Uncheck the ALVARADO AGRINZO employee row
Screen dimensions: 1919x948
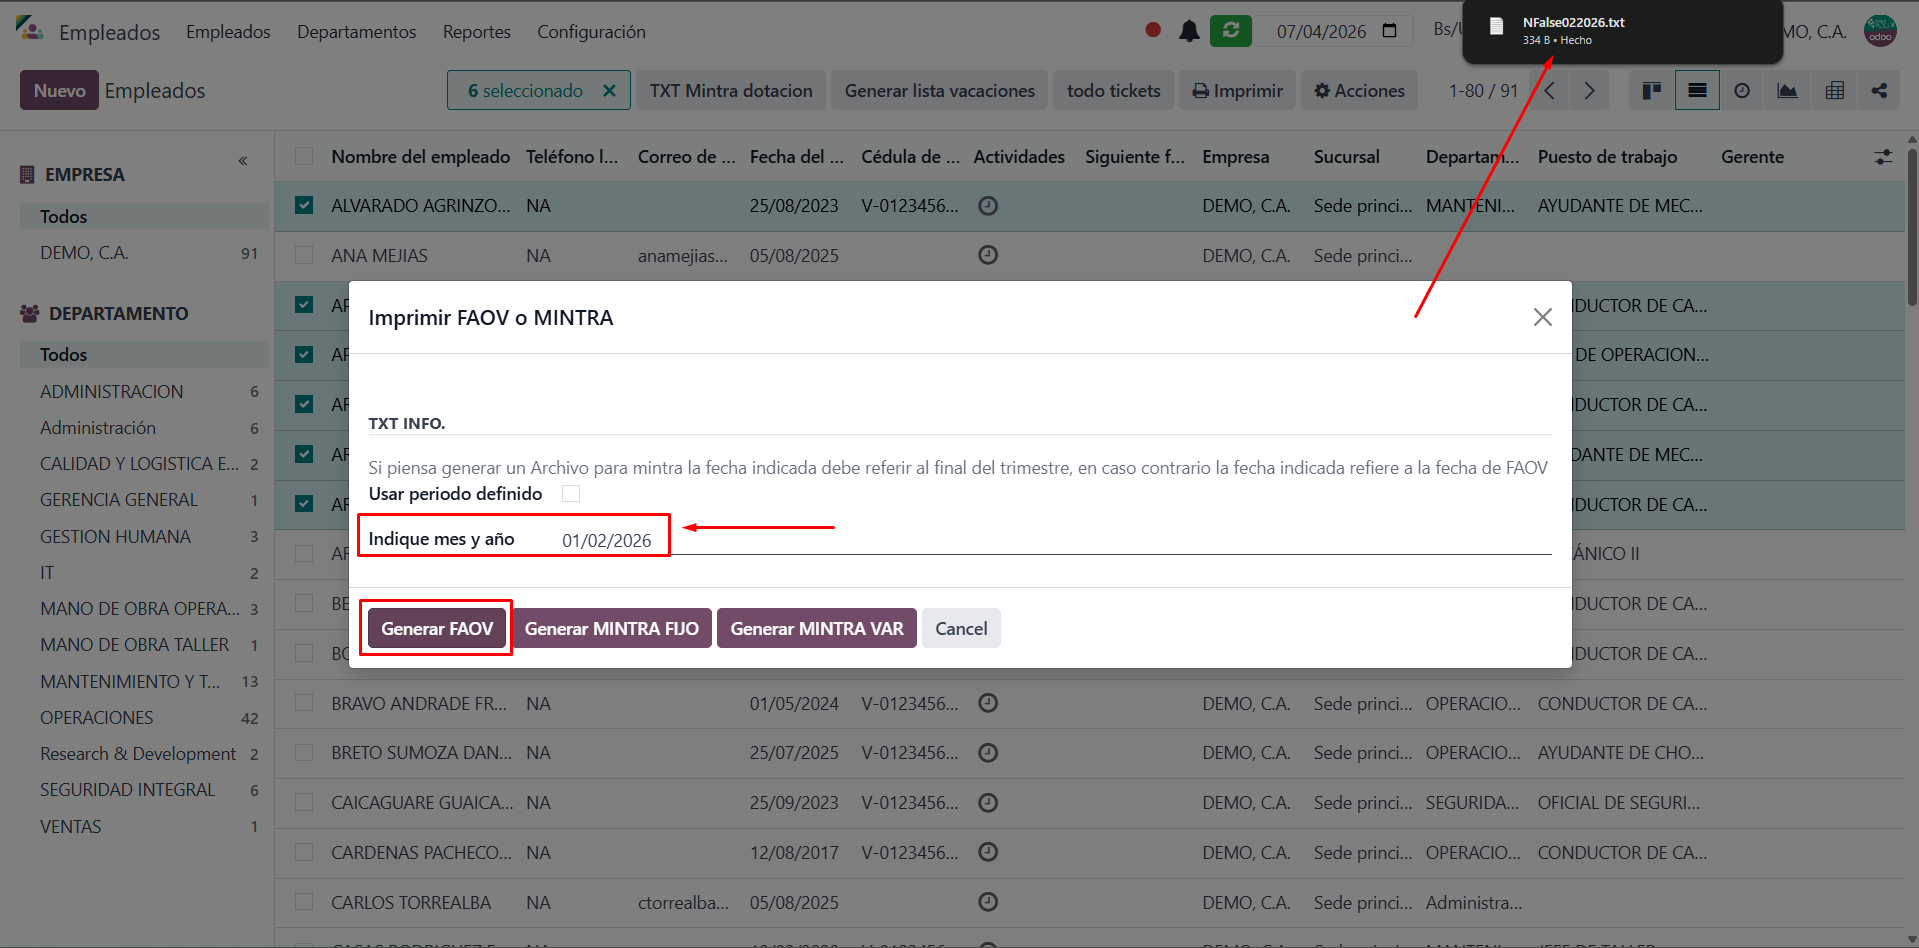pyautogui.click(x=304, y=206)
